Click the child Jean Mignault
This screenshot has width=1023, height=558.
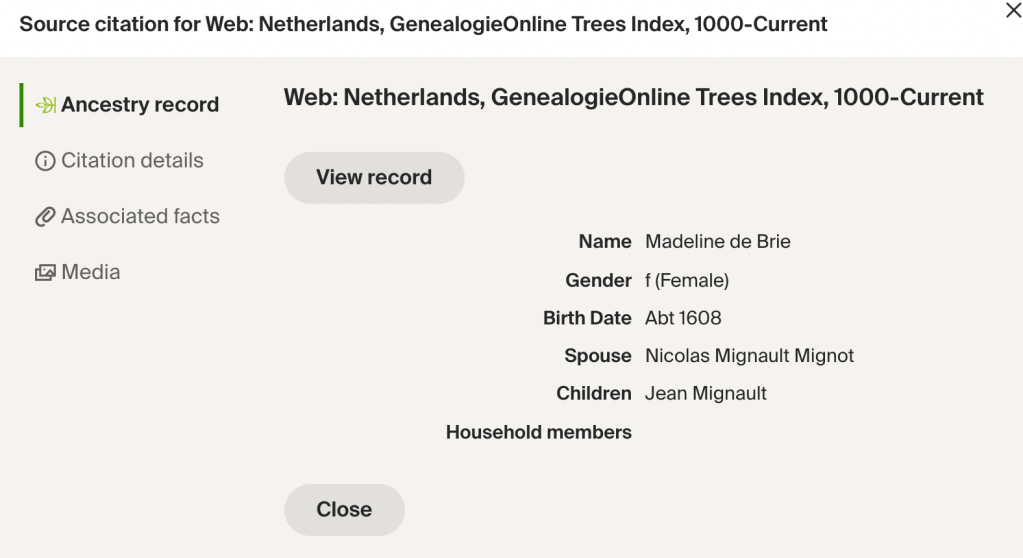[706, 394]
